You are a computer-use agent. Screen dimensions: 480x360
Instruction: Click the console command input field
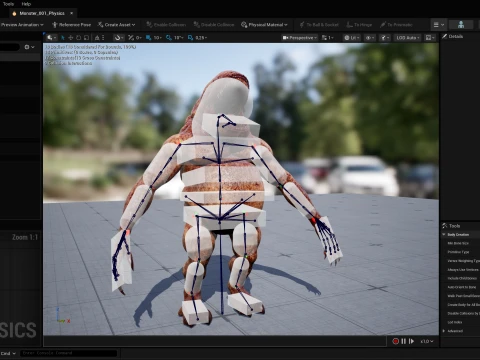click(x=69, y=353)
